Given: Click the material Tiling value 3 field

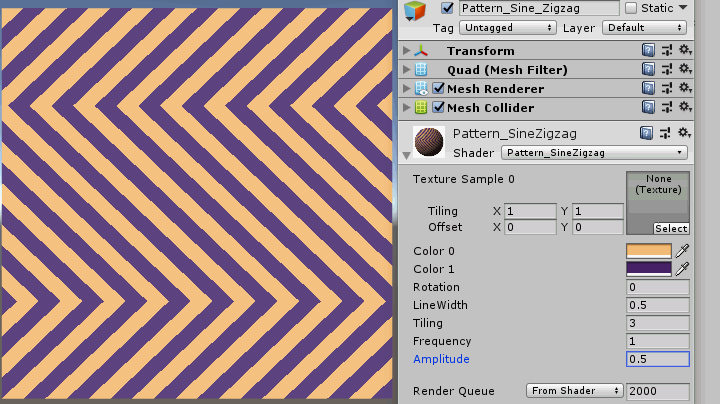Looking at the screenshot, I should (658, 323).
